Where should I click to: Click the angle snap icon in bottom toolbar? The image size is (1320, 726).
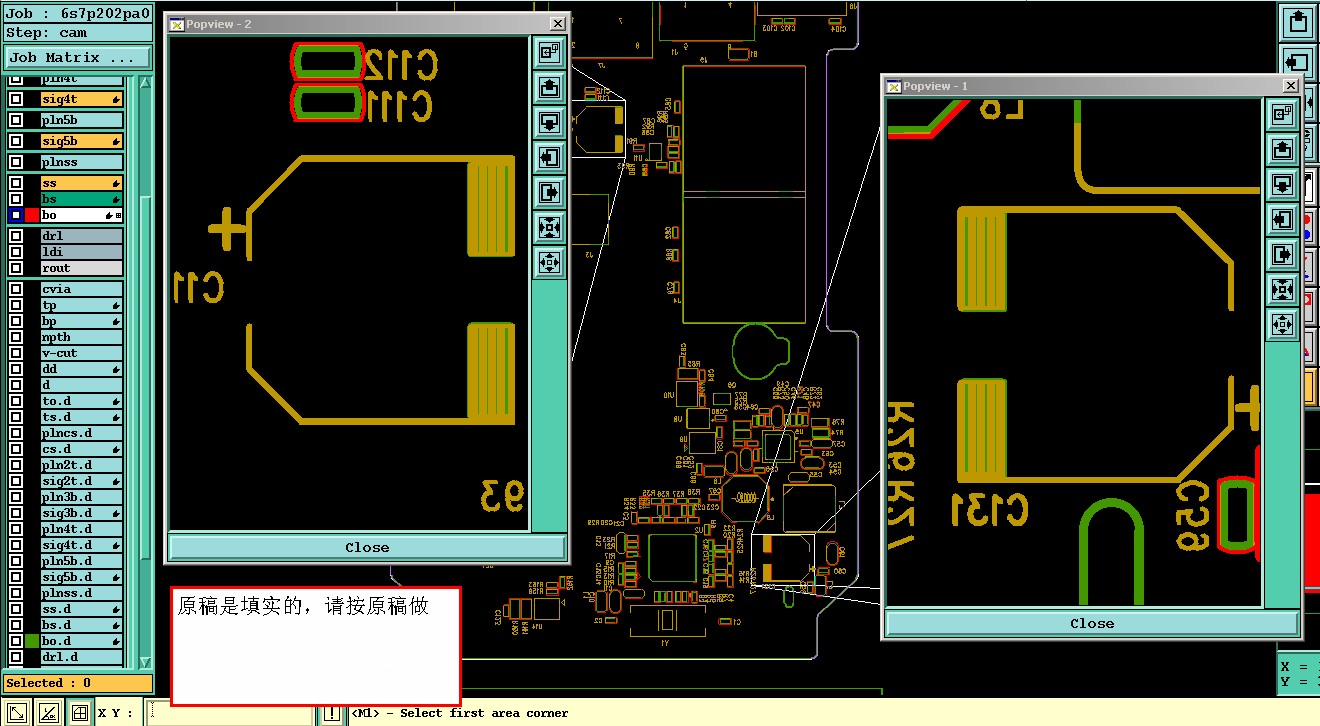pyautogui.click(x=48, y=713)
